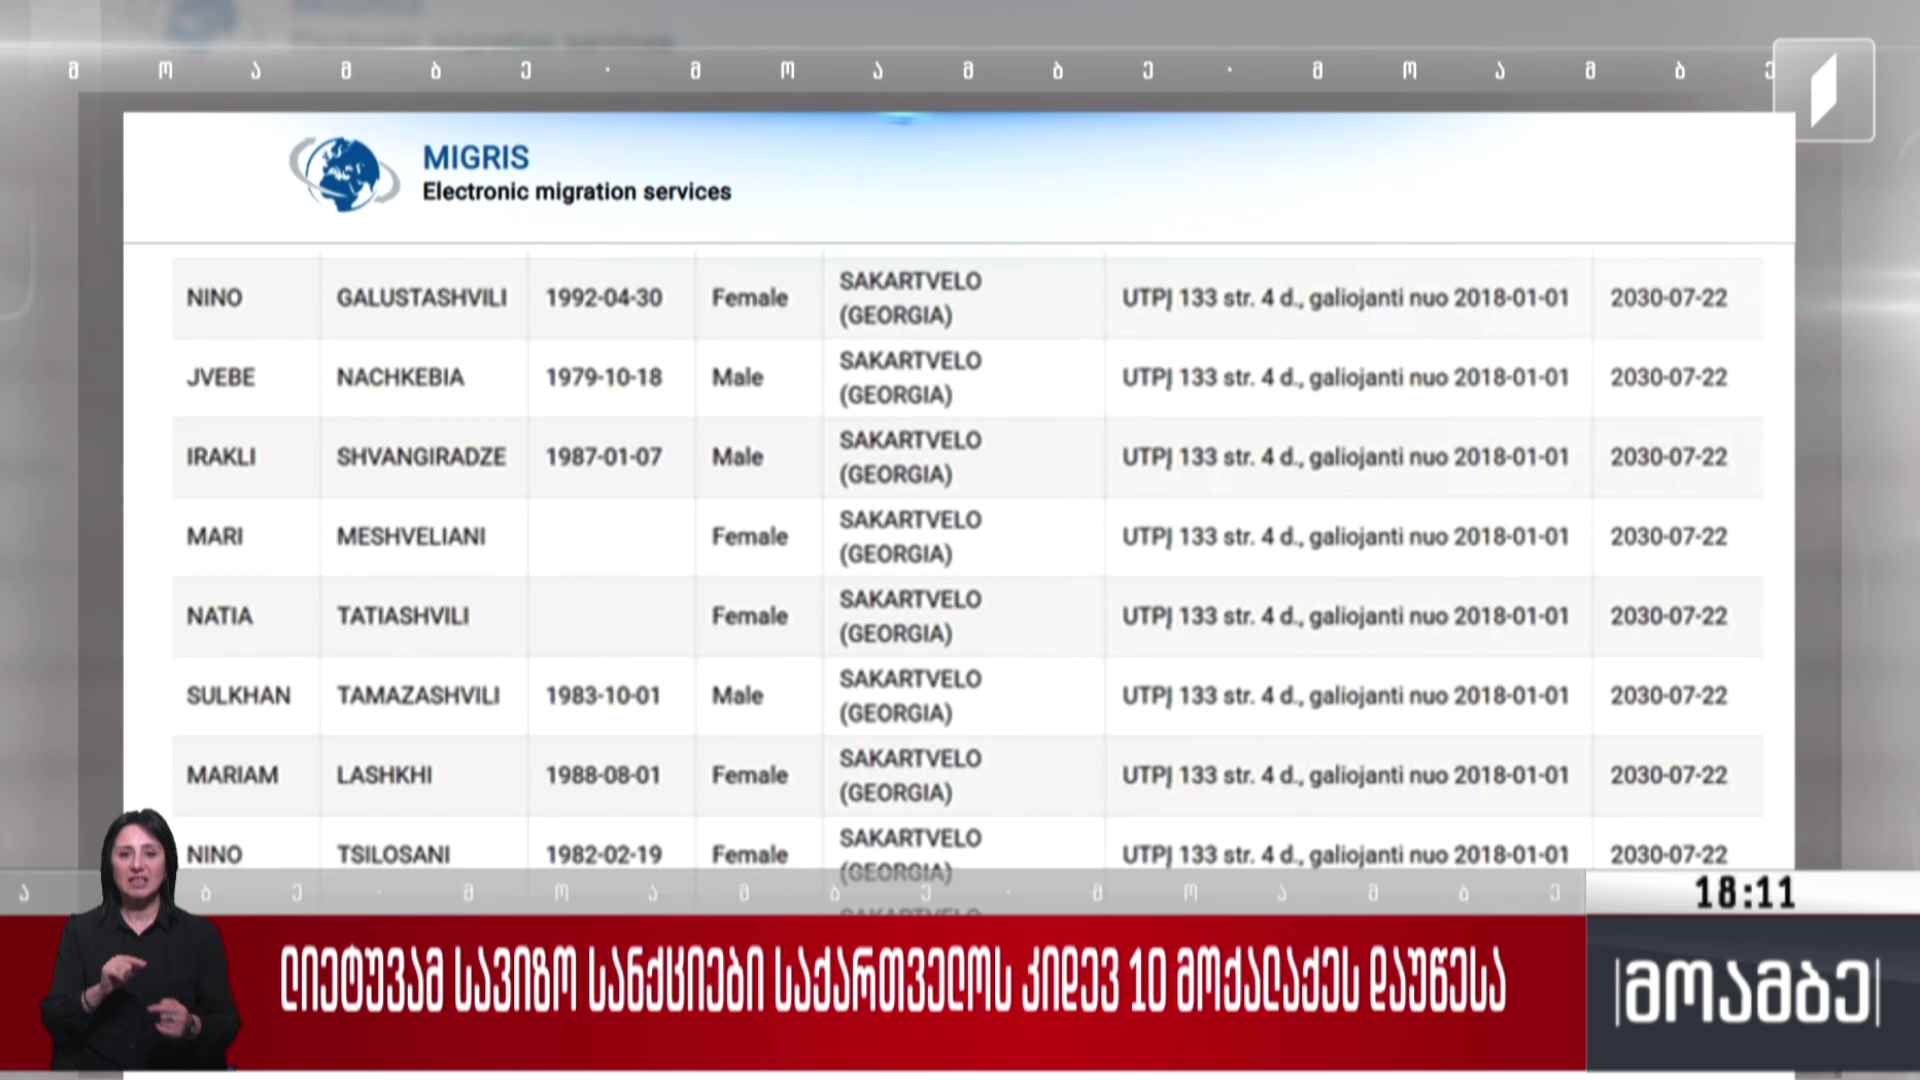1920x1080 pixels.
Task: Click SAKARTVELO (GEORGIA) in Meshveliani row
Action: click(910, 536)
